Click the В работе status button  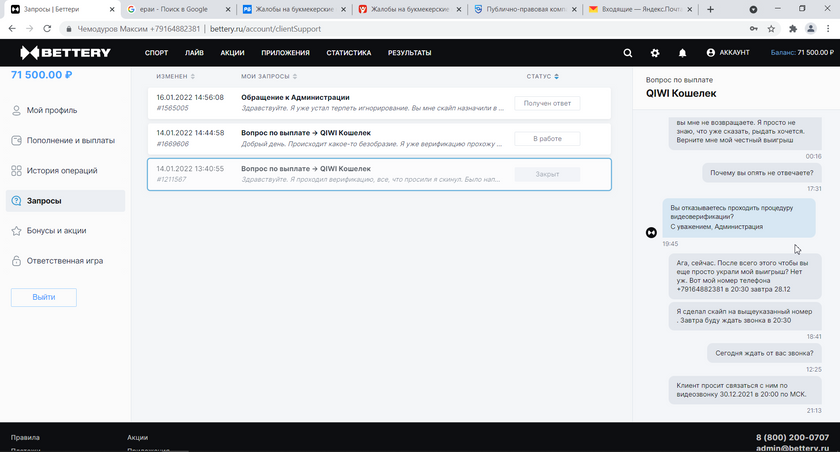(547, 139)
